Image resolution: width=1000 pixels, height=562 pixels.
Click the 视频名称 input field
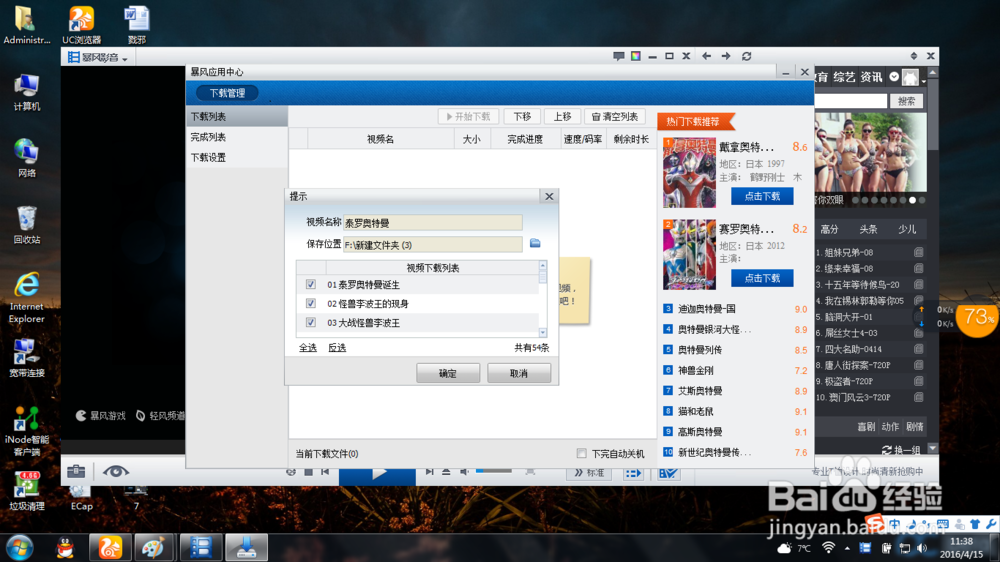point(433,223)
